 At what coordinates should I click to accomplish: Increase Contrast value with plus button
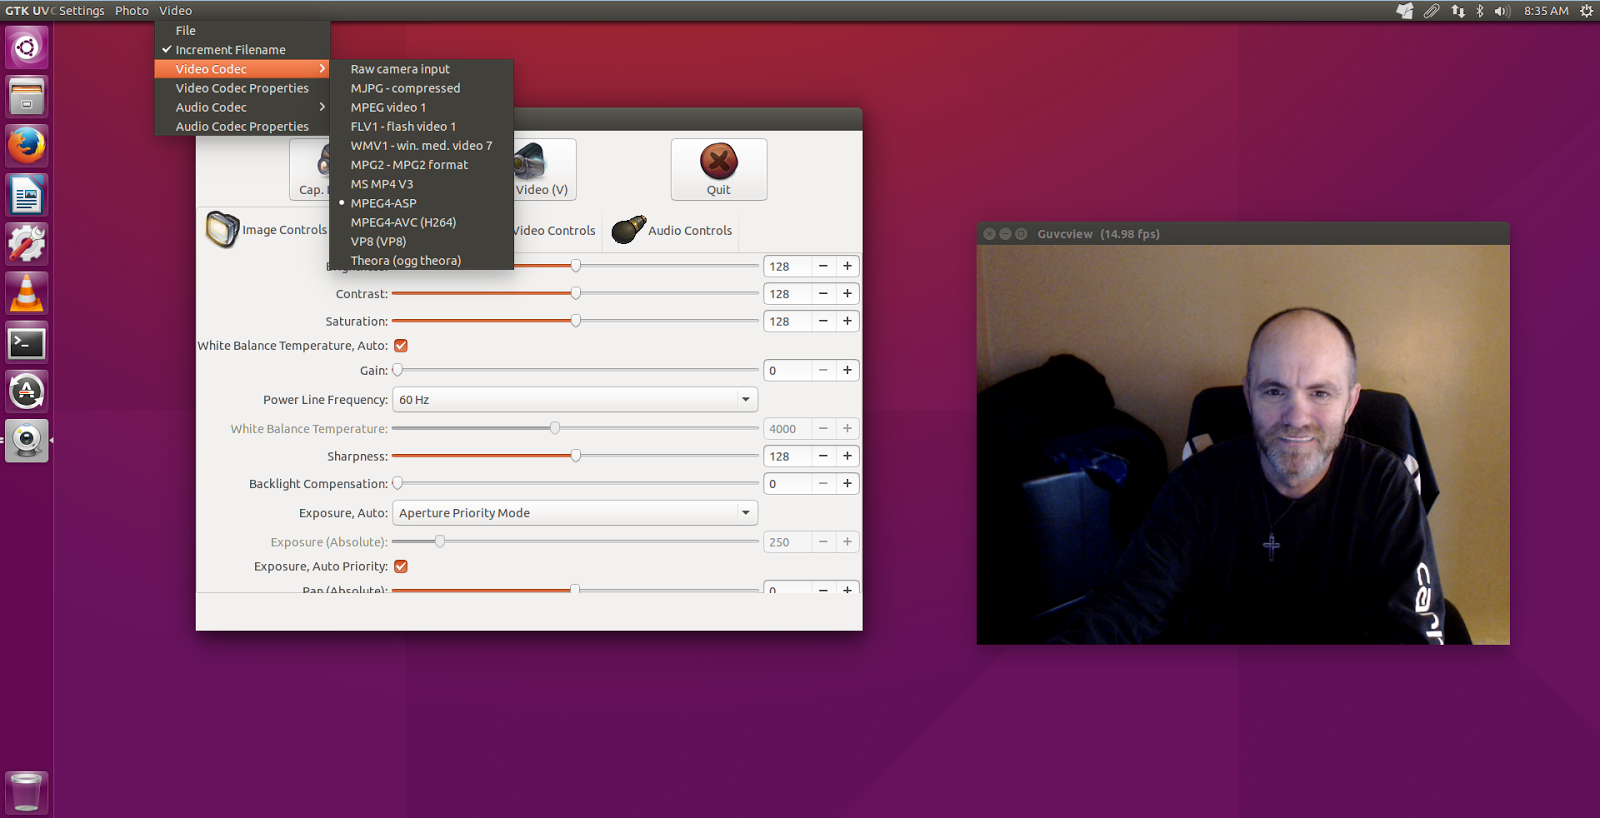click(x=847, y=294)
